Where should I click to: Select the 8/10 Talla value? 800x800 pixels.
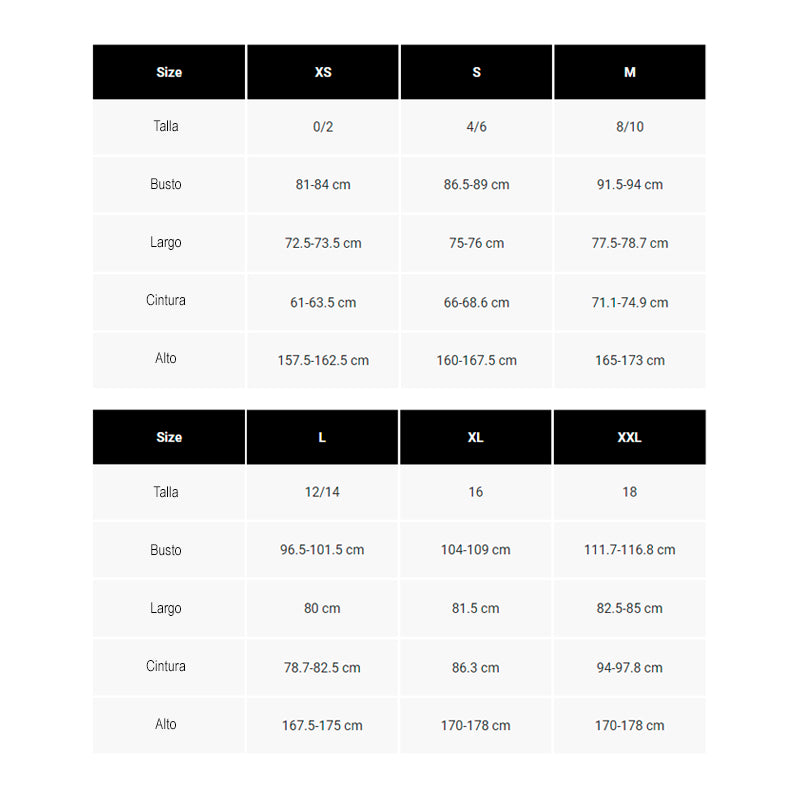[x=630, y=127]
